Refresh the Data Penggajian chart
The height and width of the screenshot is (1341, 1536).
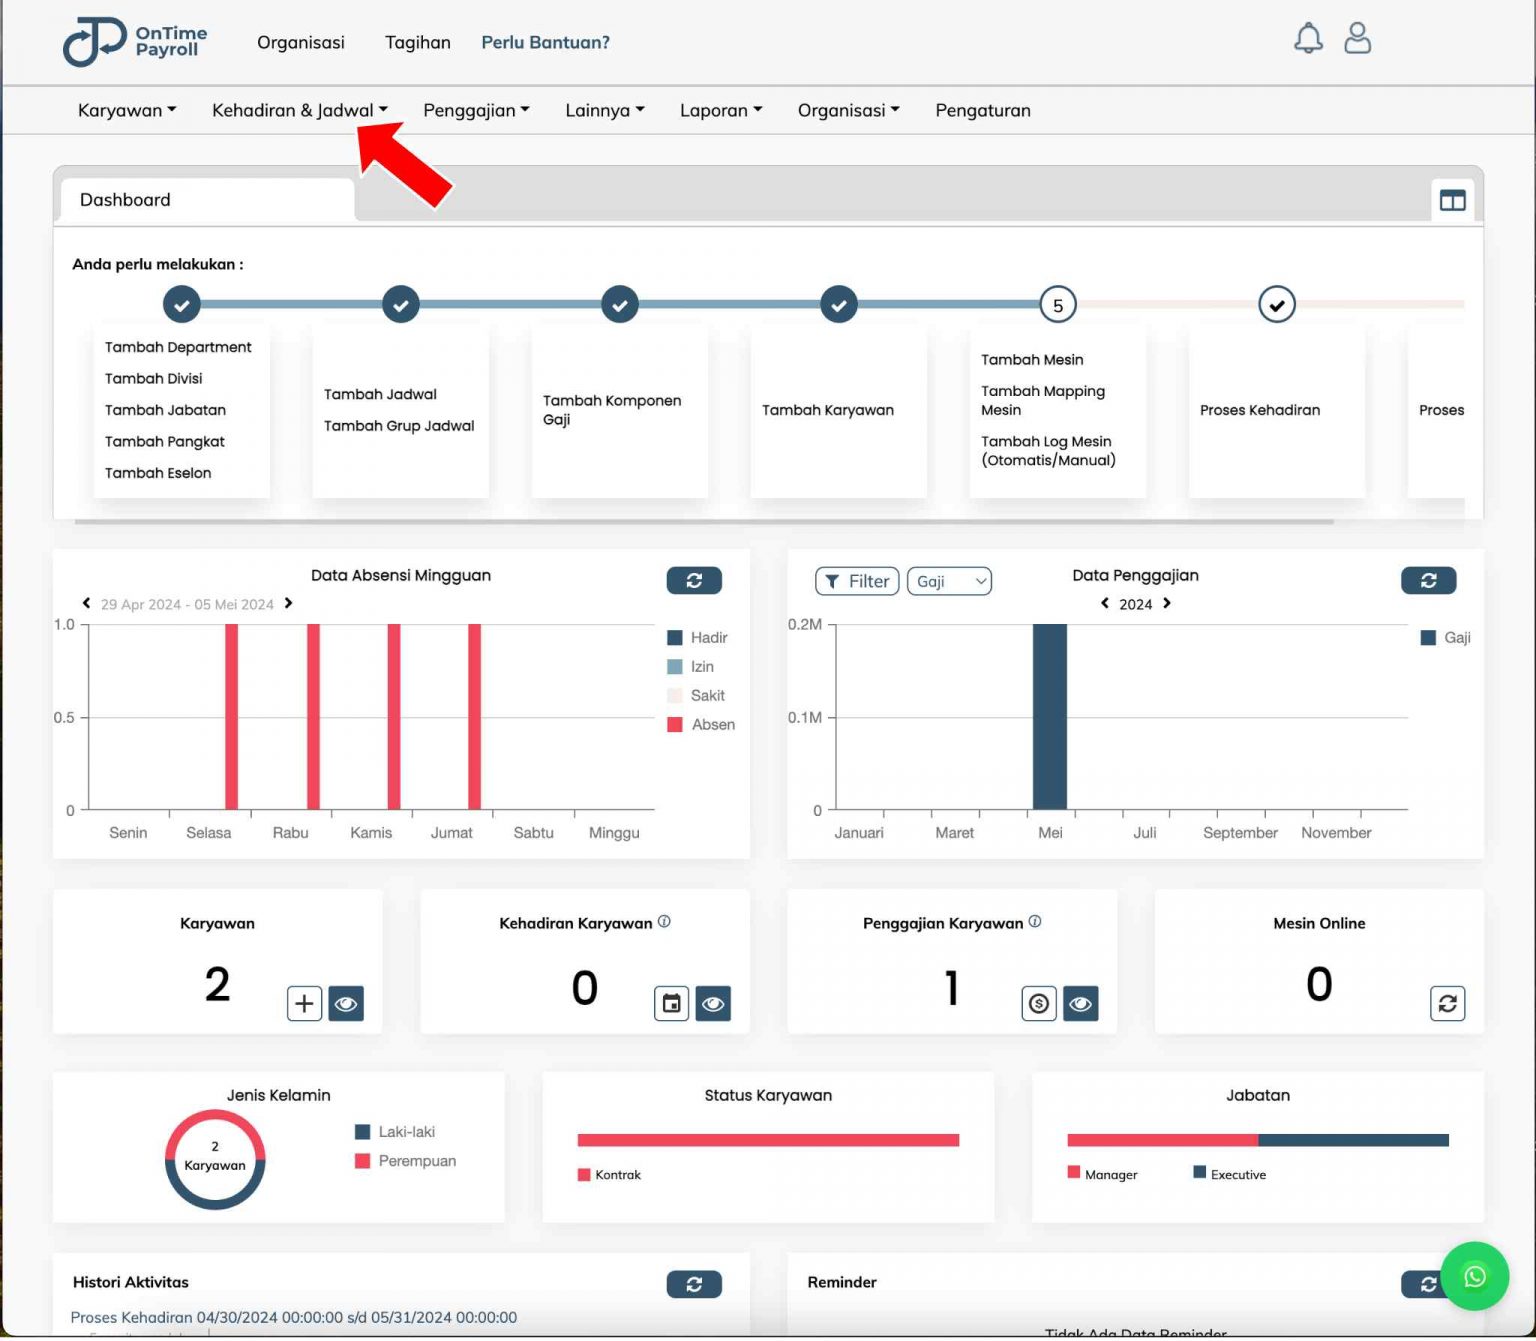coord(1429,580)
